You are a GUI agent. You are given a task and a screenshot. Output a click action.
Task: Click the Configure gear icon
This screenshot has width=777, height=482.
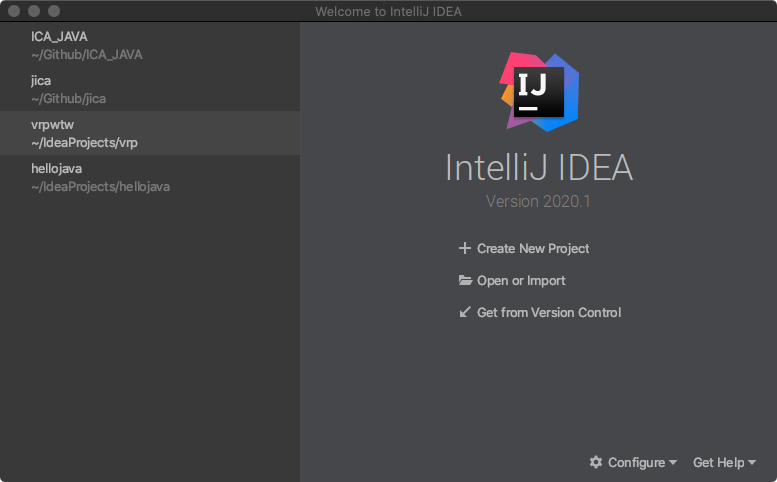coord(596,462)
